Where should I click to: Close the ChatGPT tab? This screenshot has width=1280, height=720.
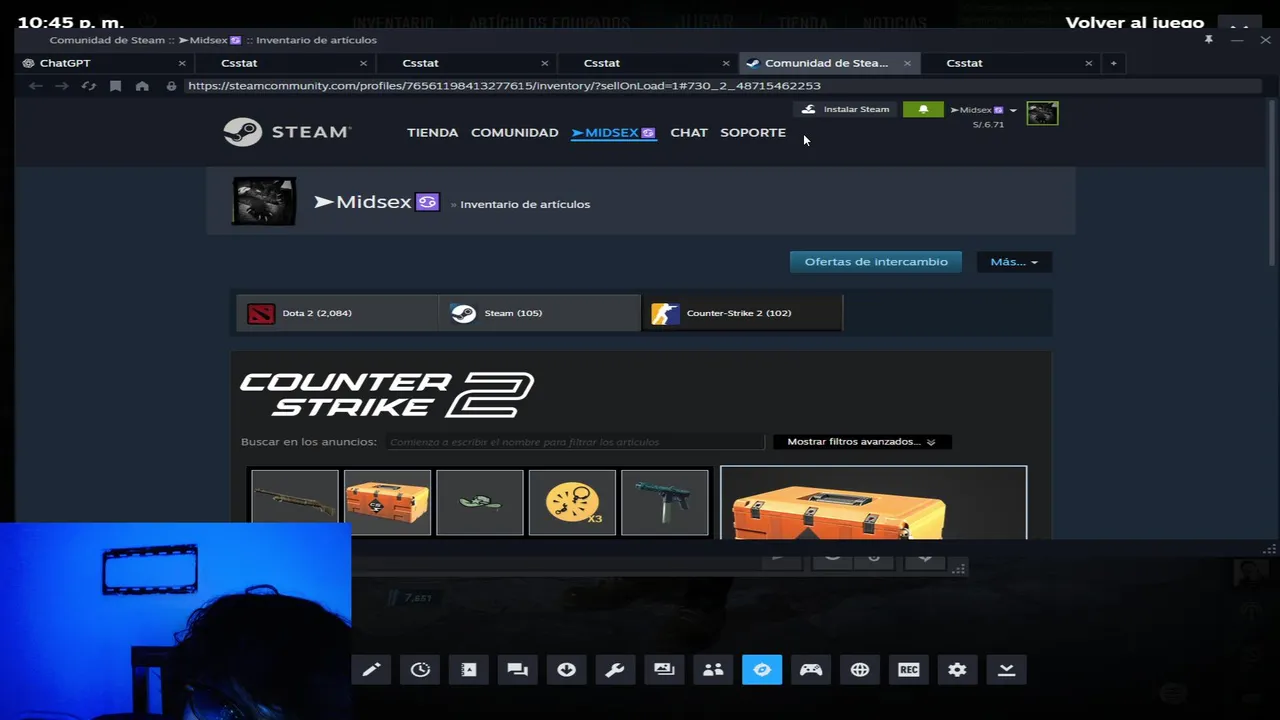click(182, 63)
